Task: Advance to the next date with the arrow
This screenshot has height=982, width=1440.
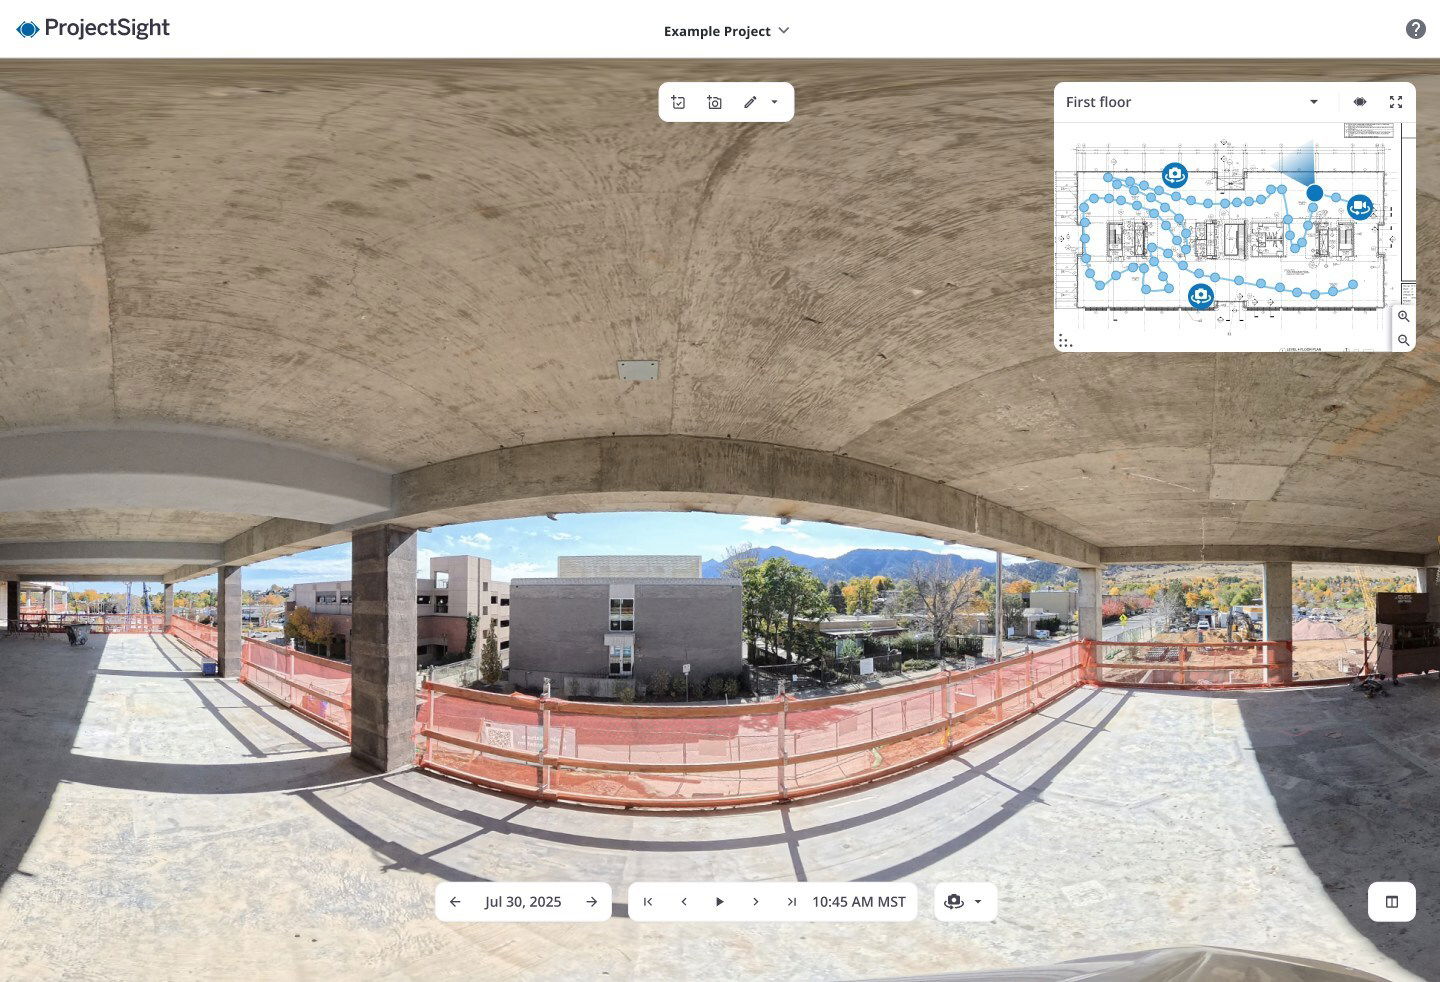Action: click(591, 901)
